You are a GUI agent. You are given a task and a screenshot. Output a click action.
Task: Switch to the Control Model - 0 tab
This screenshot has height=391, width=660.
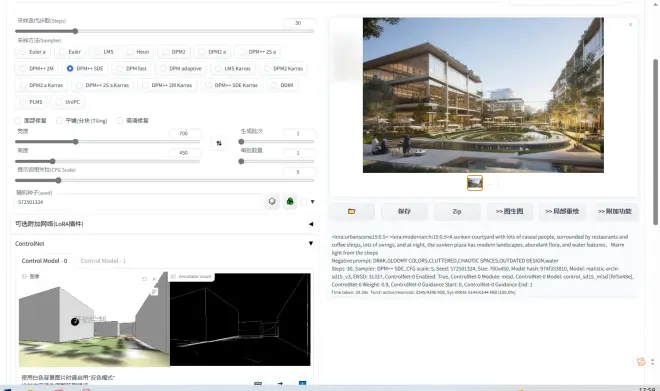44,261
